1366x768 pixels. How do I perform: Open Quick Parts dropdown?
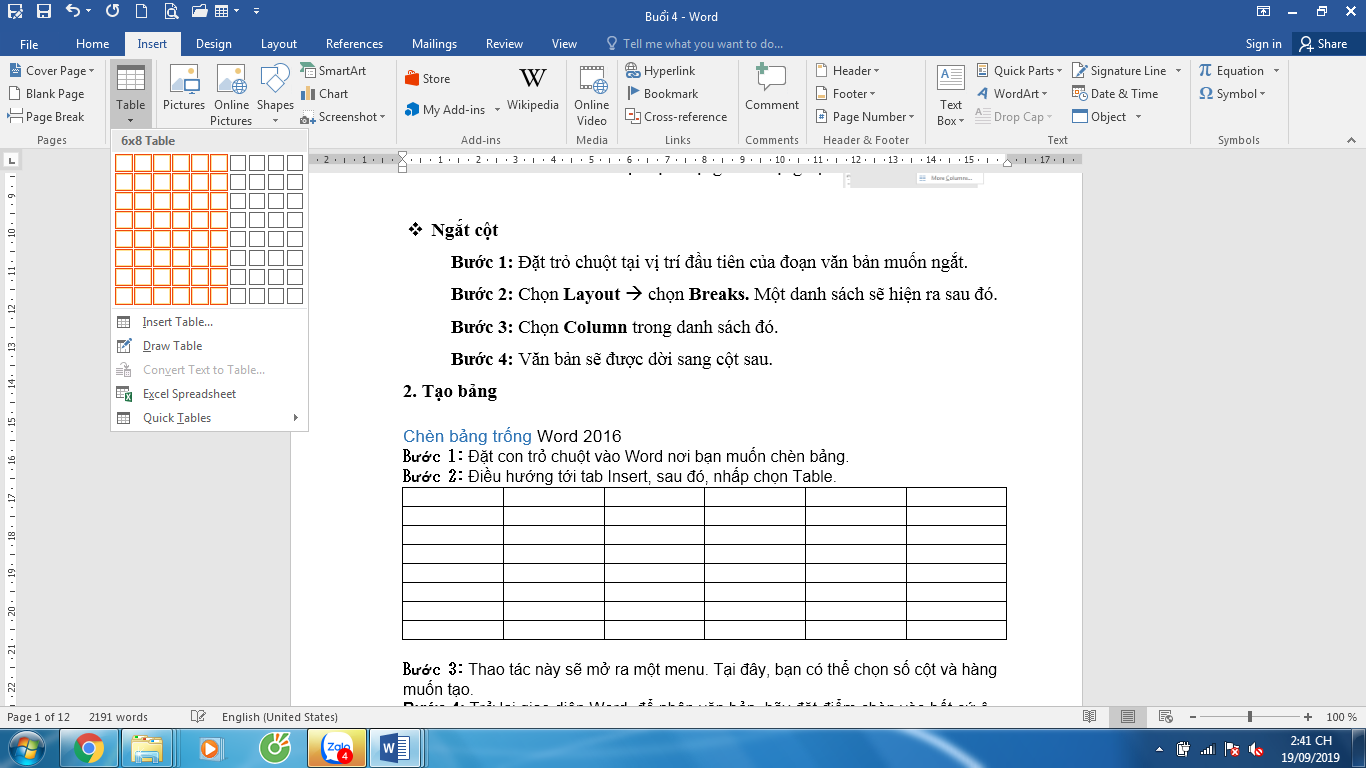click(1020, 71)
